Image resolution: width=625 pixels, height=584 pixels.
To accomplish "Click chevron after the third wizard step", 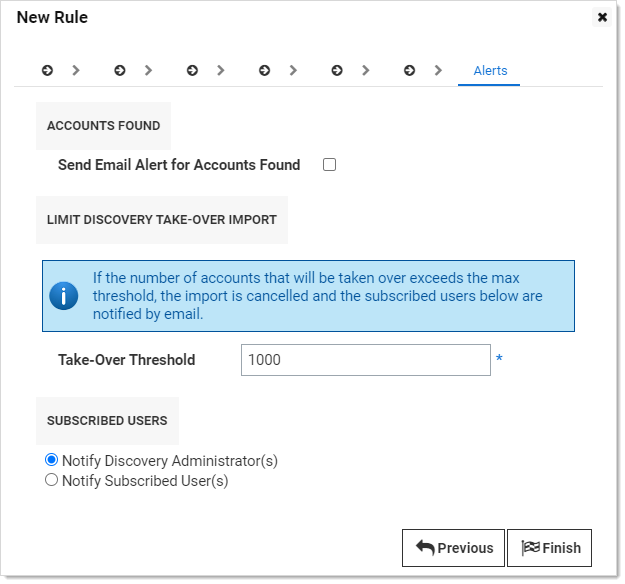I will tap(220, 71).
